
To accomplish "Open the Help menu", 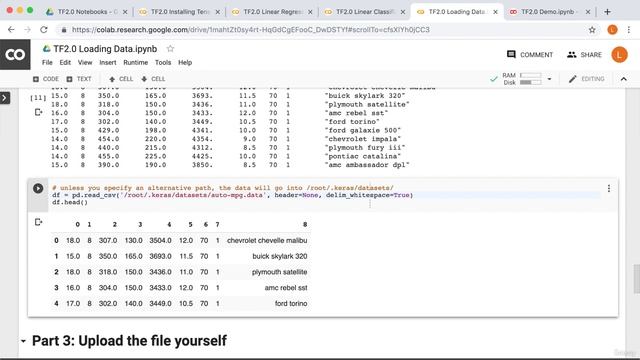I will pos(185,62).
